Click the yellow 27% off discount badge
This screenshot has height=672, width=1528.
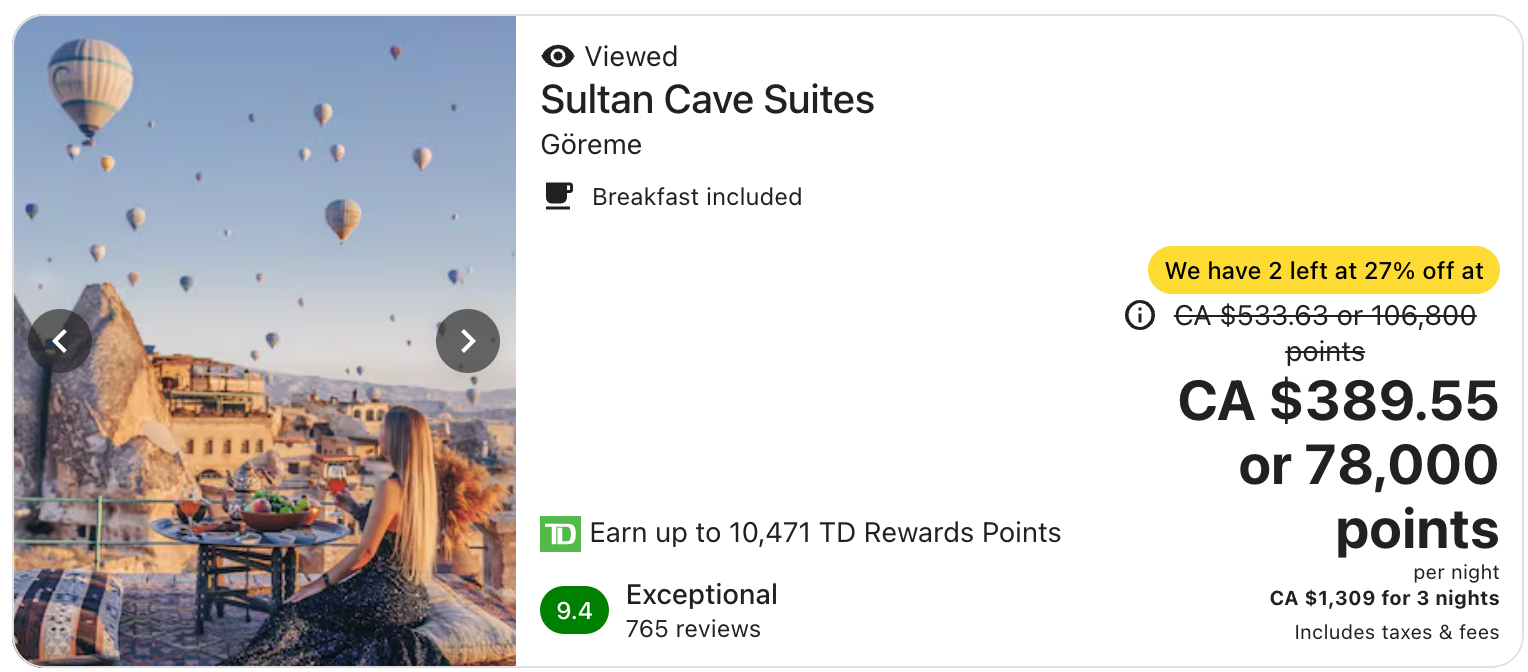[1323, 270]
